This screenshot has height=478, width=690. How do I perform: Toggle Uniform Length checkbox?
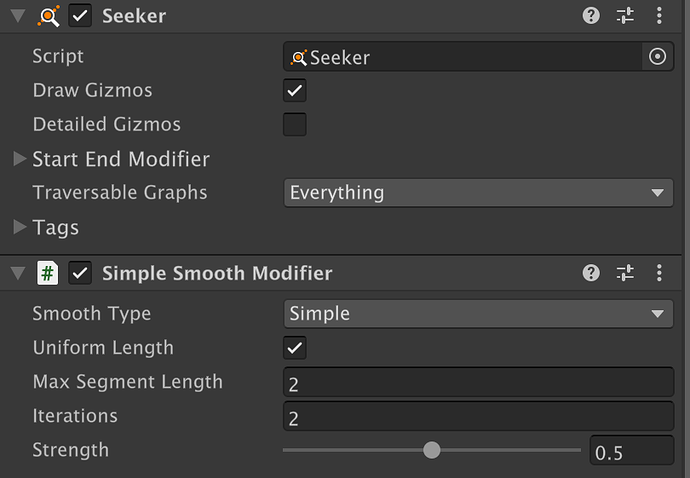point(294,348)
